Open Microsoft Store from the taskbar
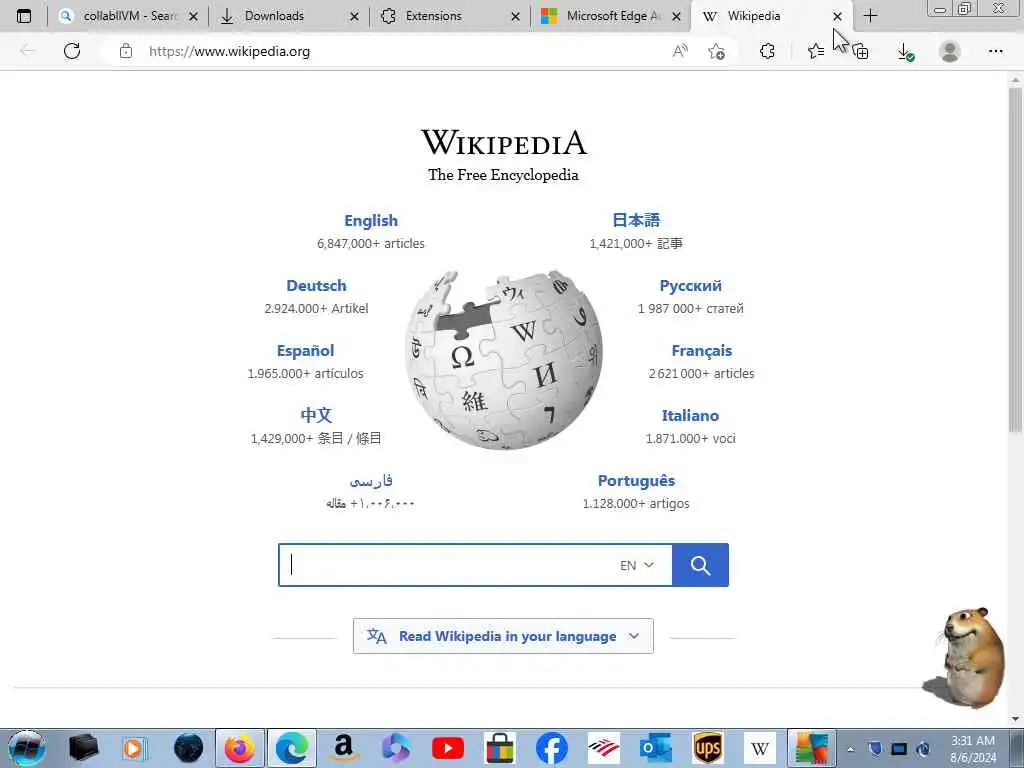This screenshot has height=768, width=1024. pos(500,748)
